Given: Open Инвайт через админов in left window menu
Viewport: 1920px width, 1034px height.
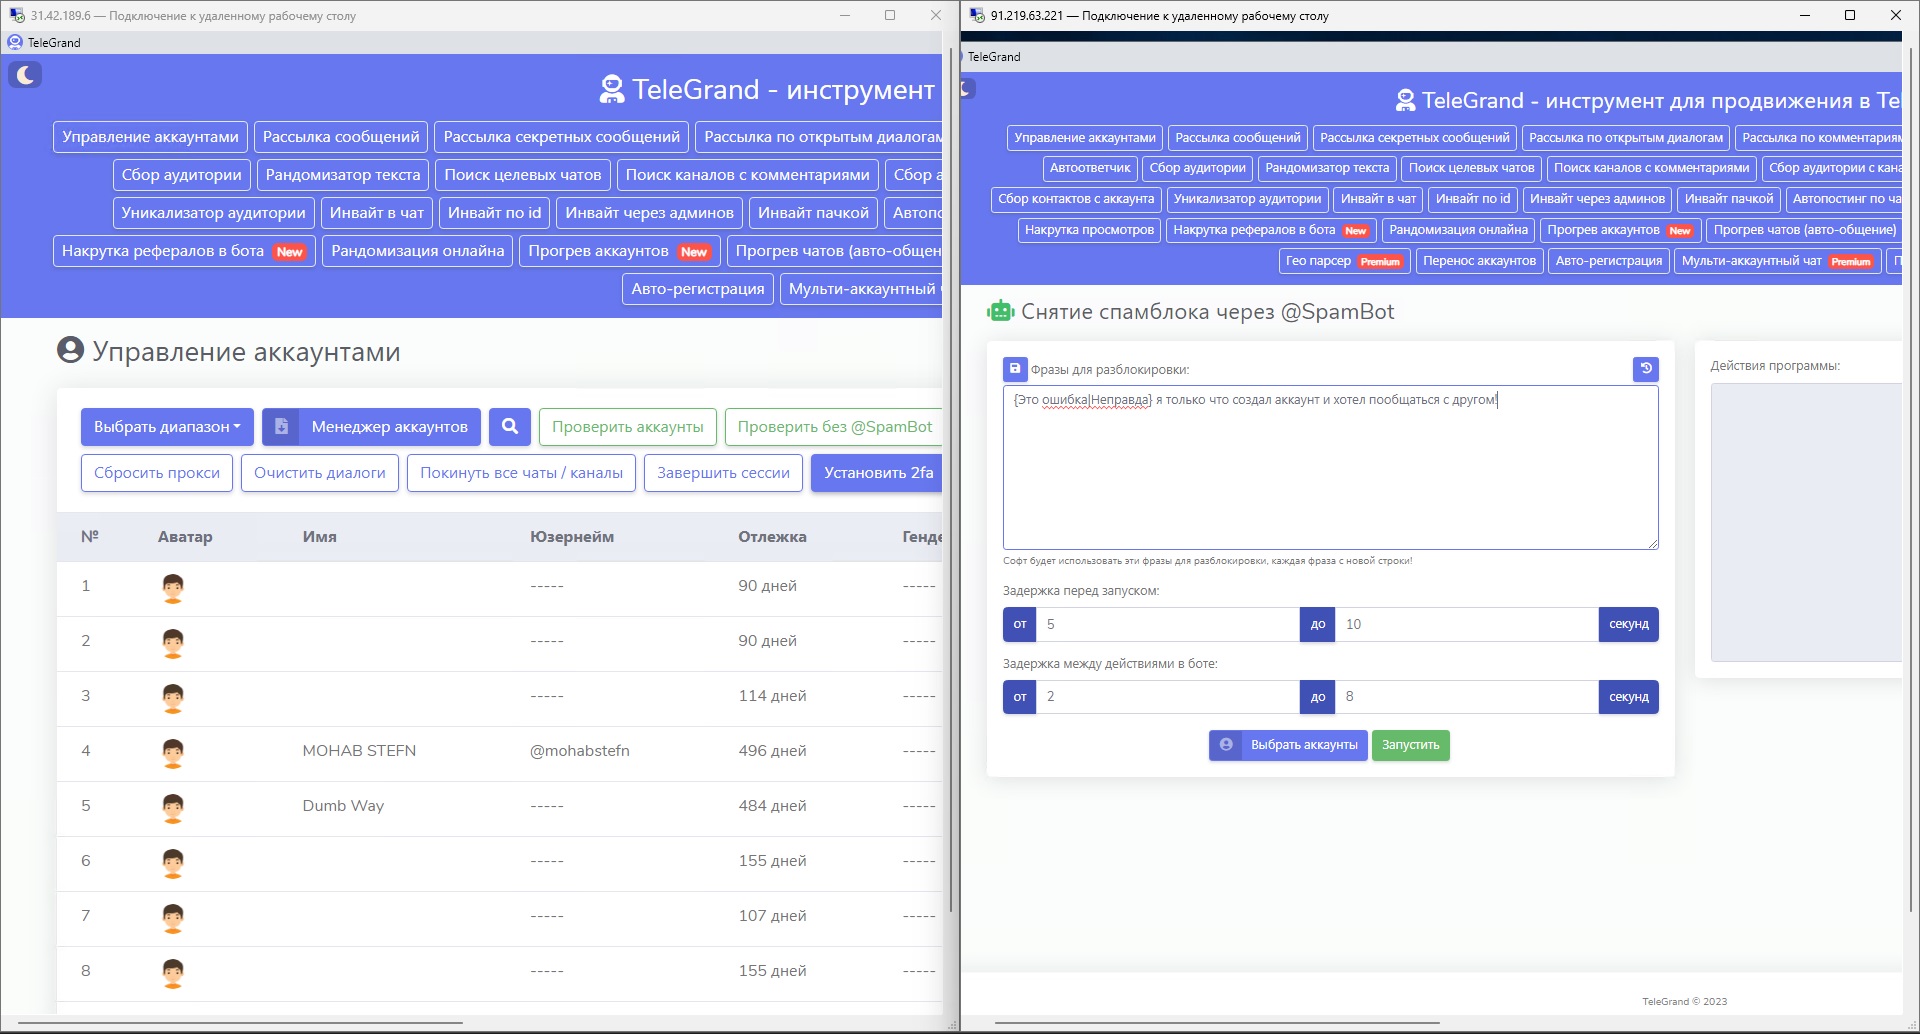Looking at the screenshot, I should point(650,213).
